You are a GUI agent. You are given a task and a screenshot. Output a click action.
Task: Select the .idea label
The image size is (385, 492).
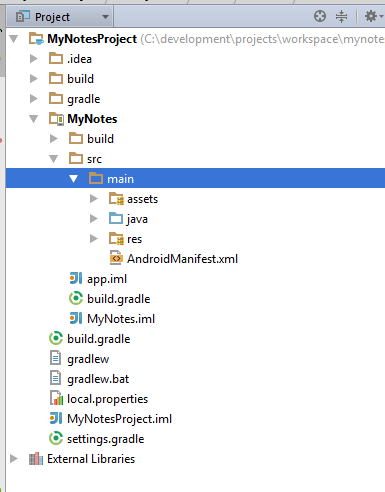tap(79, 59)
